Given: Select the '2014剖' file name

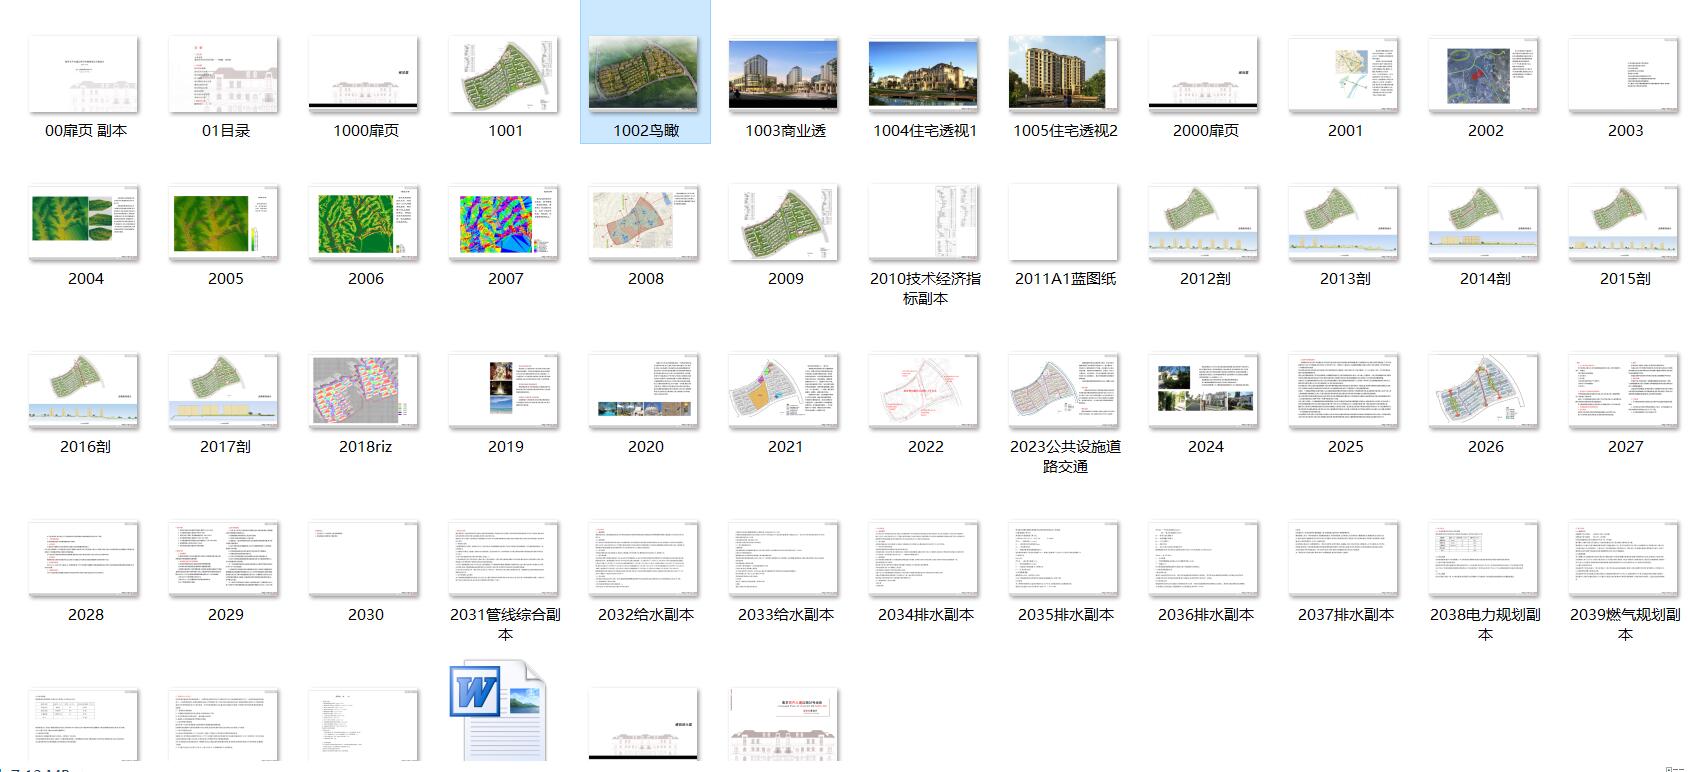Looking at the screenshot, I should point(1485,278).
